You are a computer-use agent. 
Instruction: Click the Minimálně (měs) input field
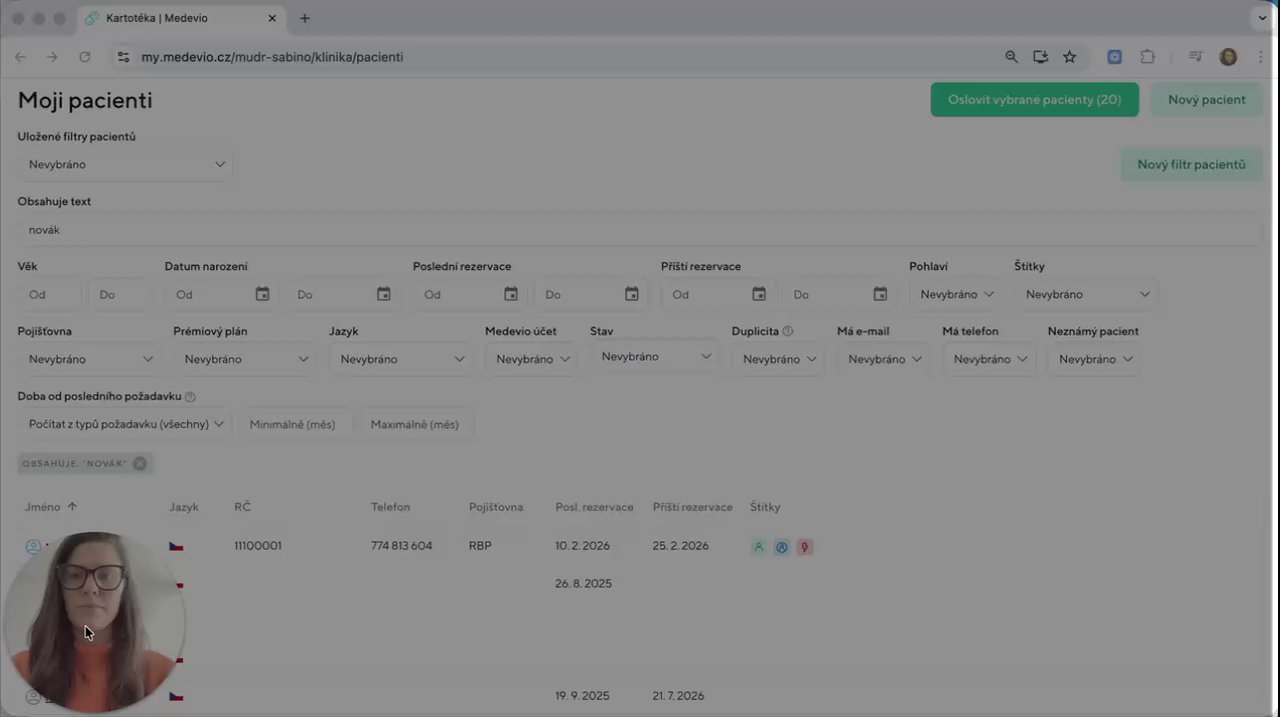(295, 424)
